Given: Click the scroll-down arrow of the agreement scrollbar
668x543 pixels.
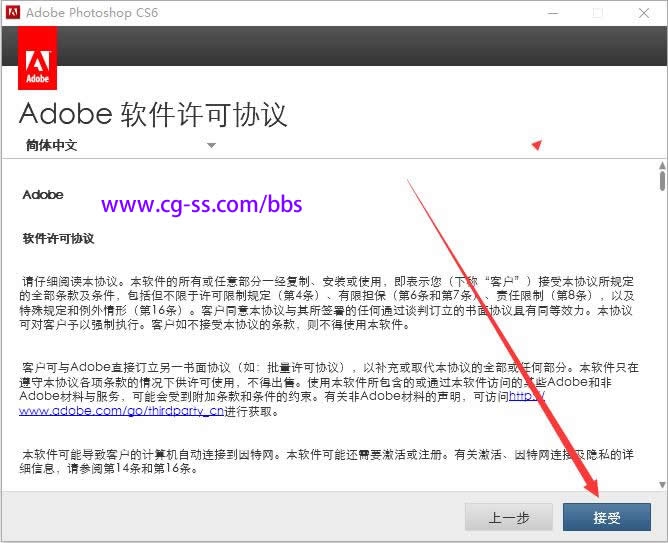Looking at the screenshot, I should [661, 482].
